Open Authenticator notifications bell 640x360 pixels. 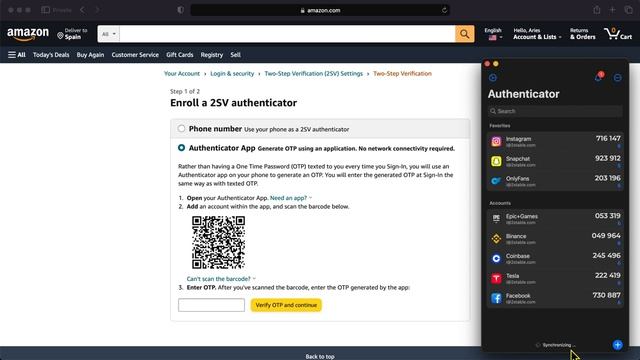click(x=598, y=77)
